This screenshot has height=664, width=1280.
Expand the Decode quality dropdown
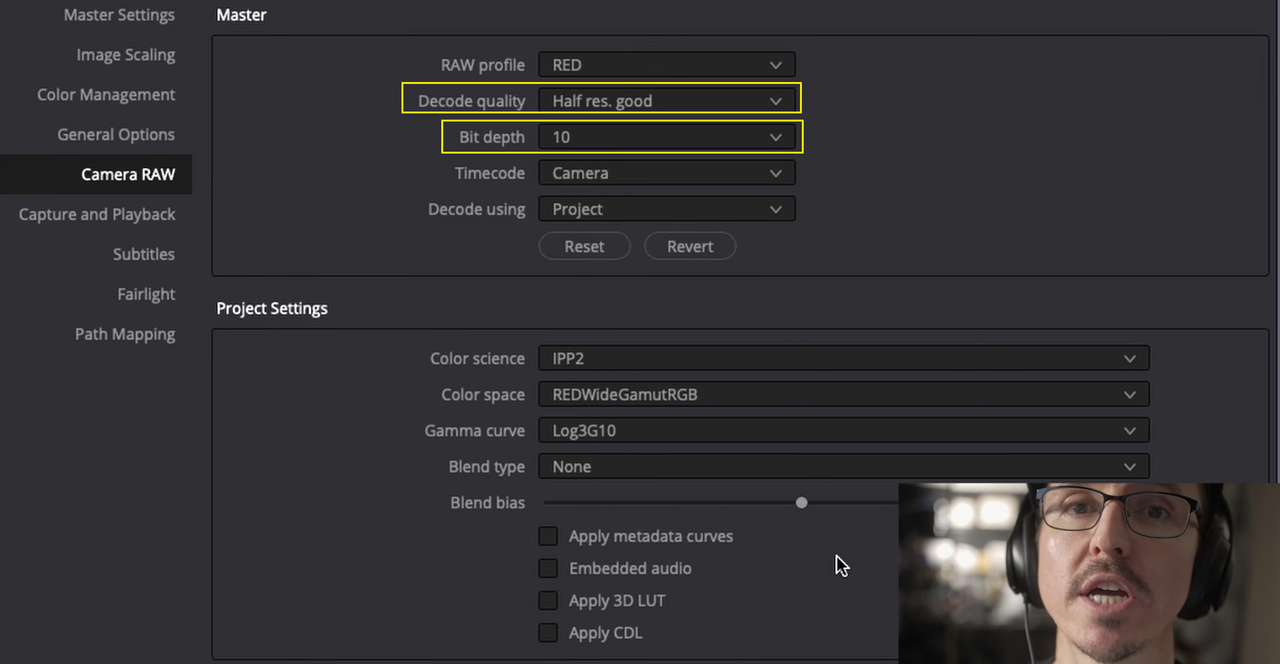pyautogui.click(x=667, y=101)
